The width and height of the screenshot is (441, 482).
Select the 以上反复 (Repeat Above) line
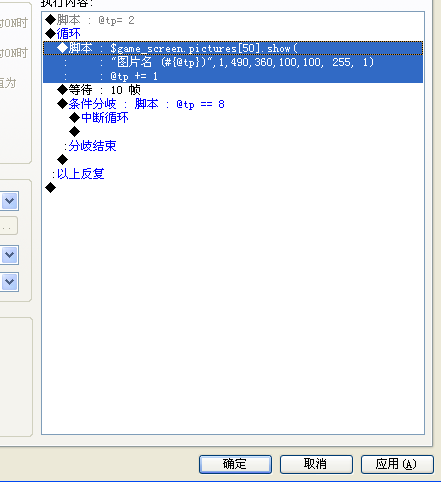[233, 174]
